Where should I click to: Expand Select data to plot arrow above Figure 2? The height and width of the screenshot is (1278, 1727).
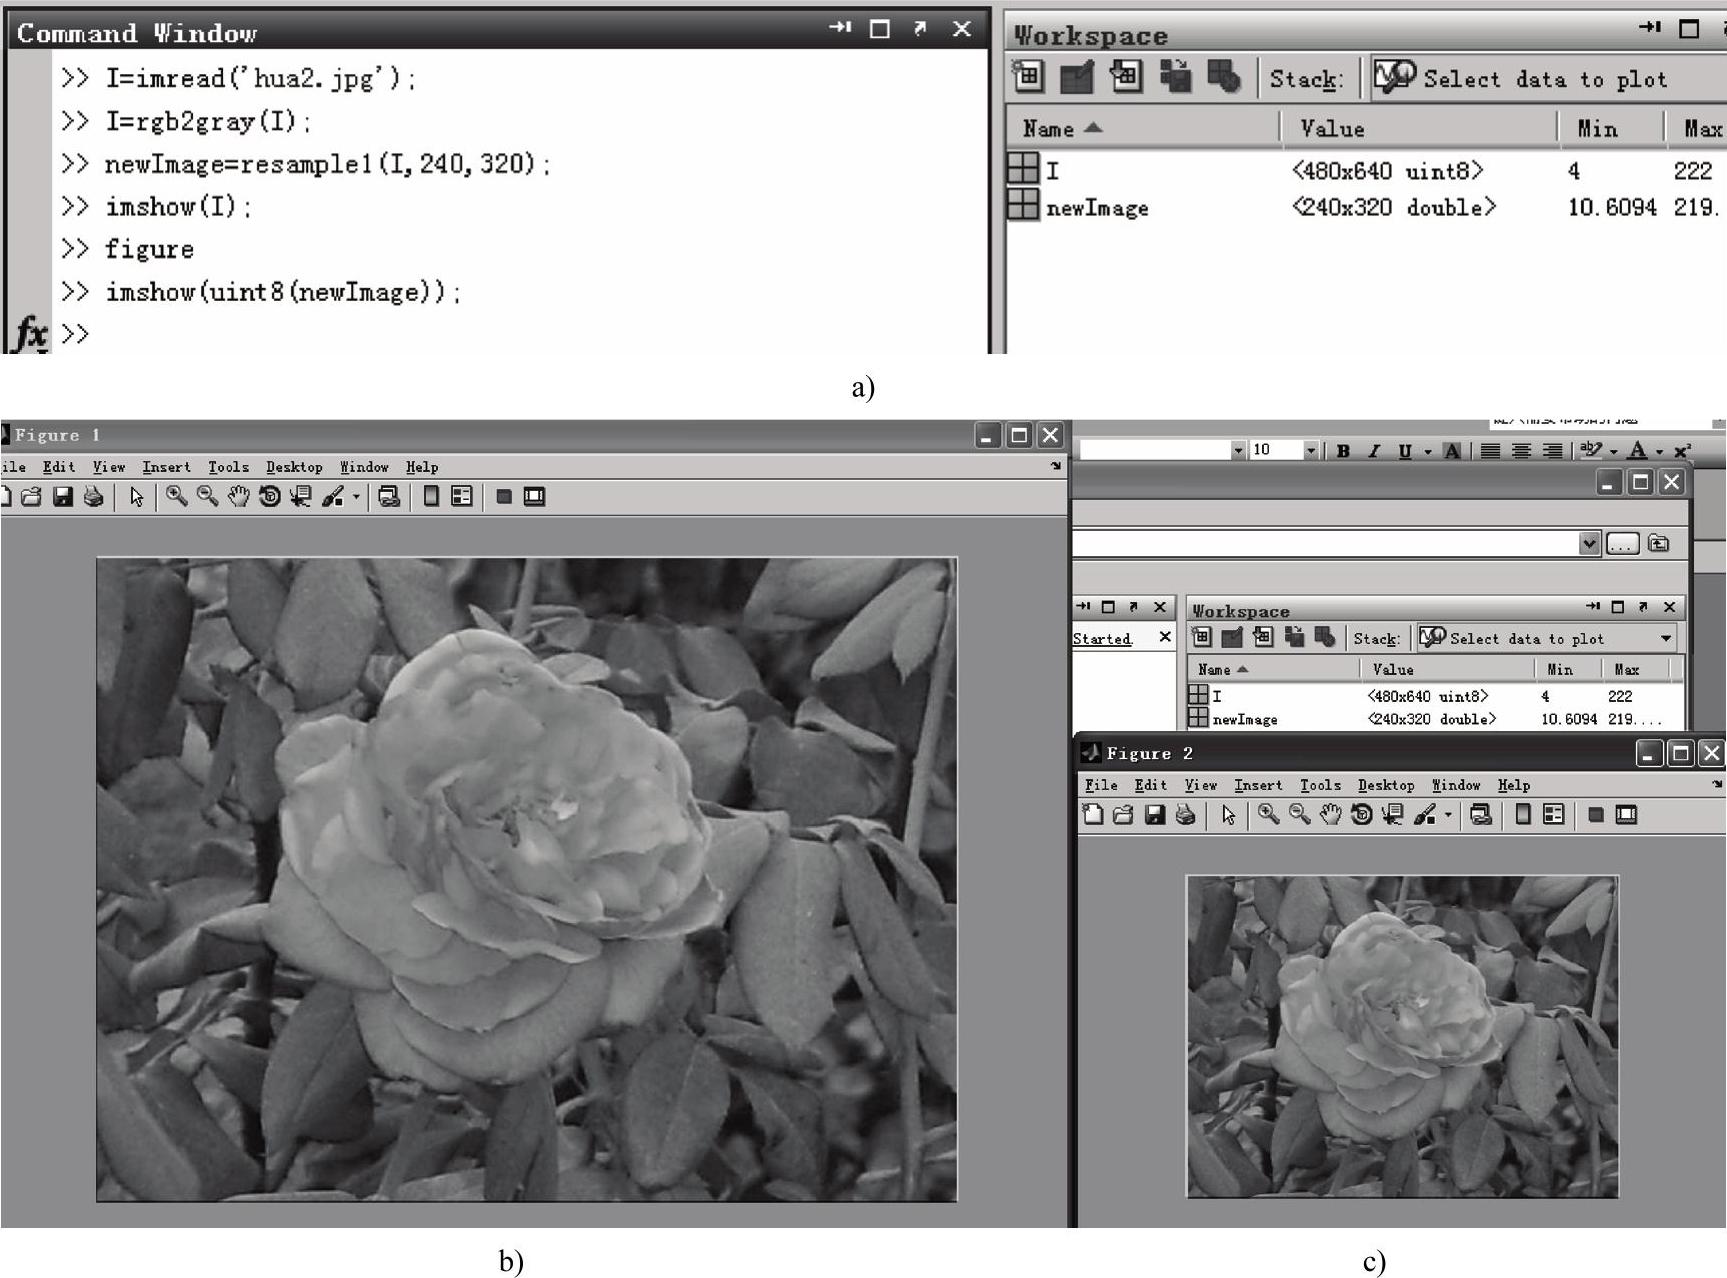1666,638
